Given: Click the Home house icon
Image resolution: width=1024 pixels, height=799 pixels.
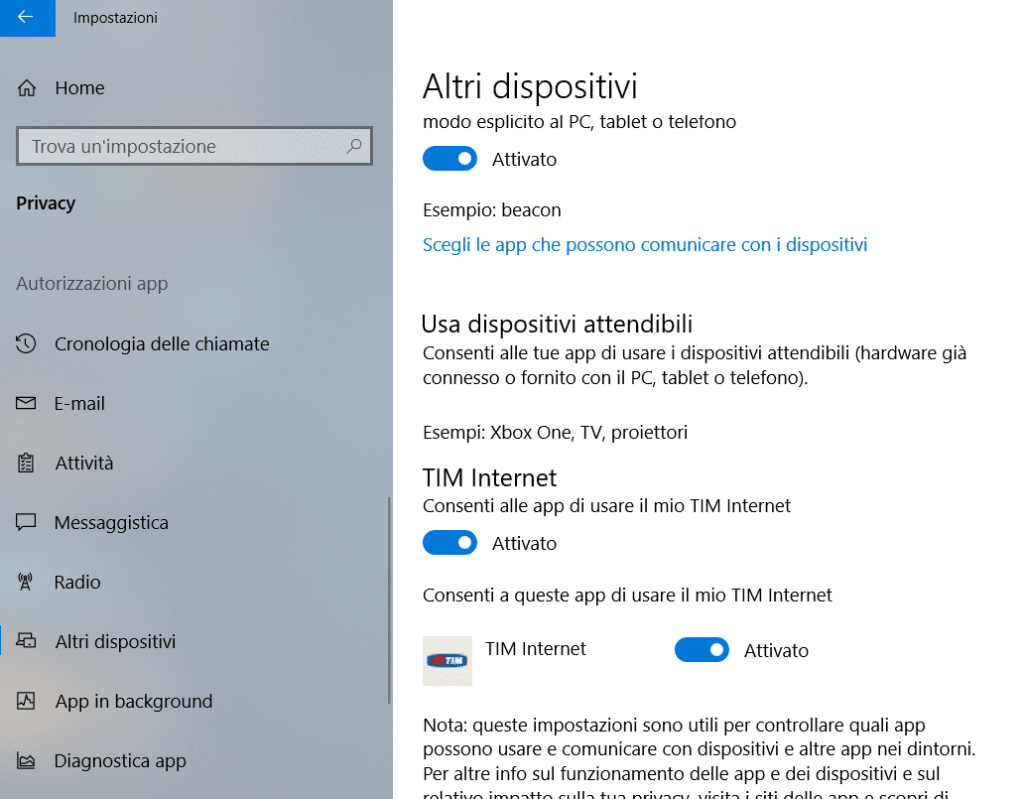Looking at the screenshot, I should [x=27, y=88].
